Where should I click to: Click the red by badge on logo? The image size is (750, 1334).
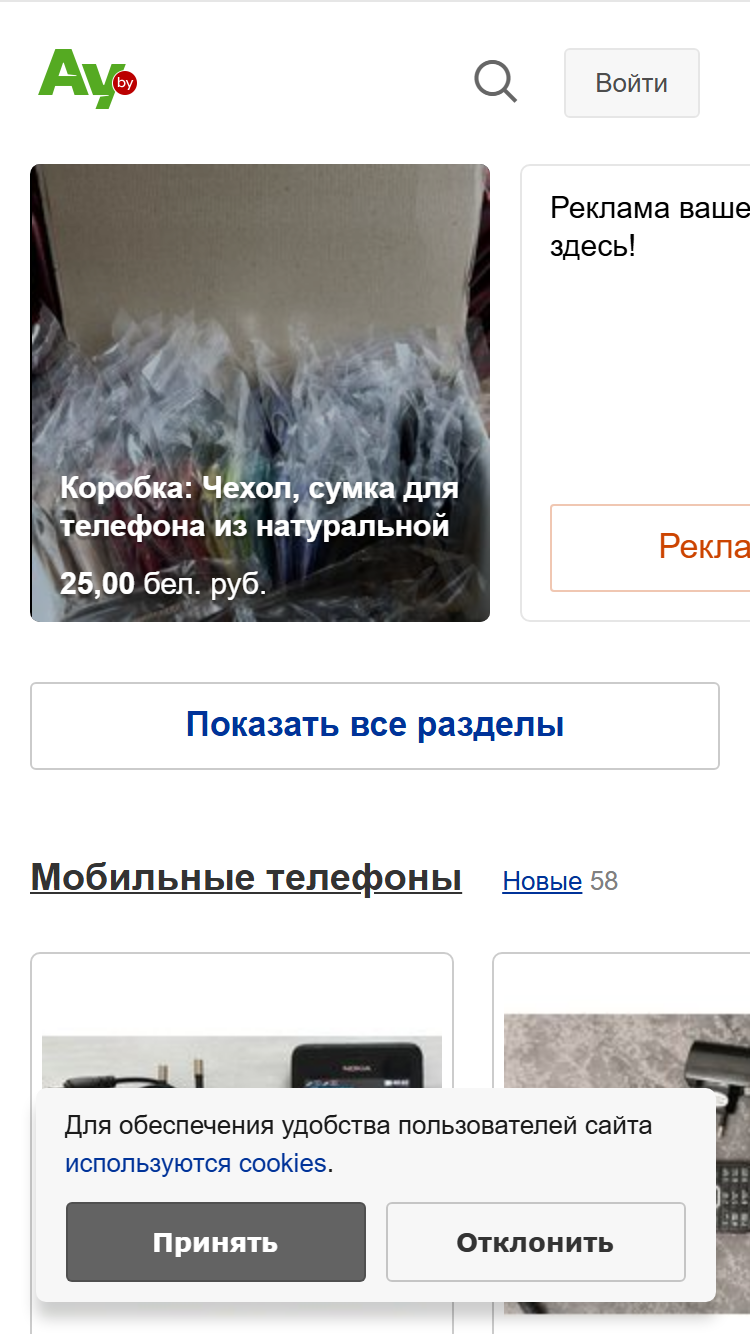click(x=125, y=83)
